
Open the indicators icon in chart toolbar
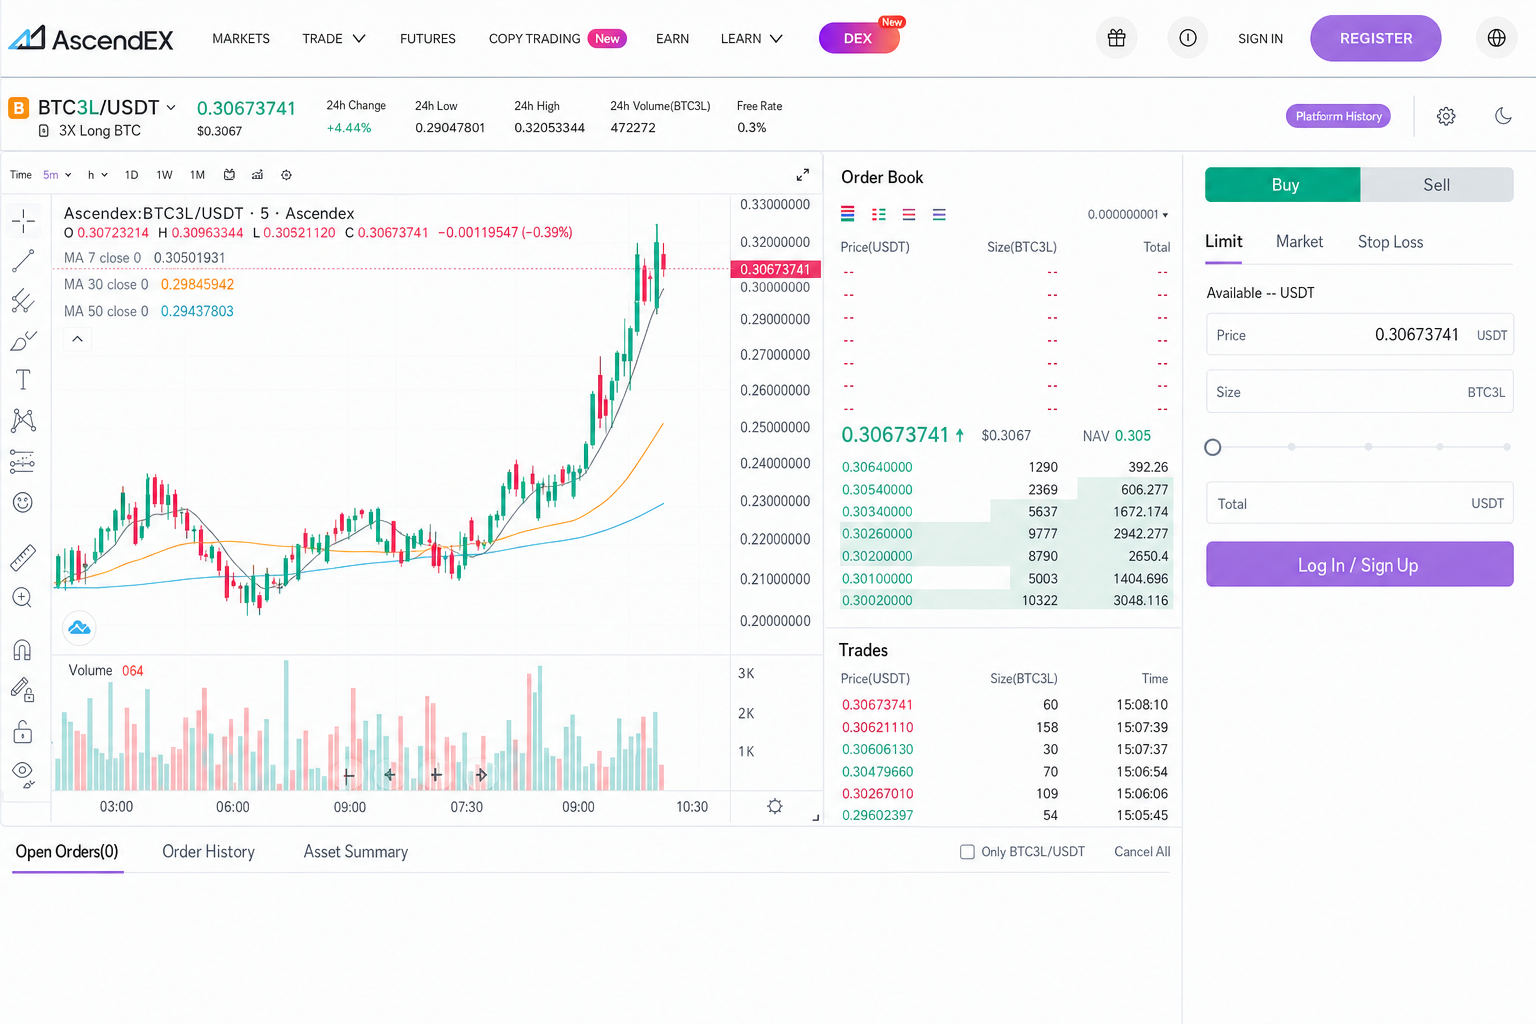(257, 175)
